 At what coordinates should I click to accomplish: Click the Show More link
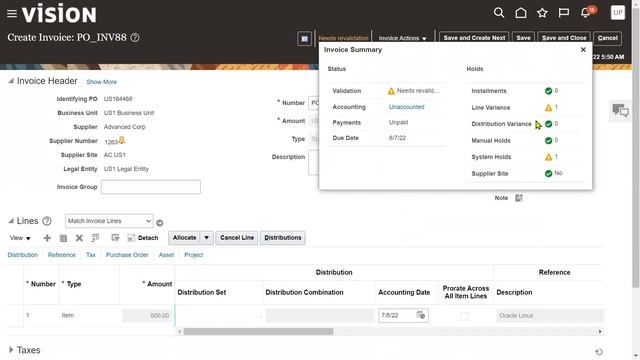(102, 82)
